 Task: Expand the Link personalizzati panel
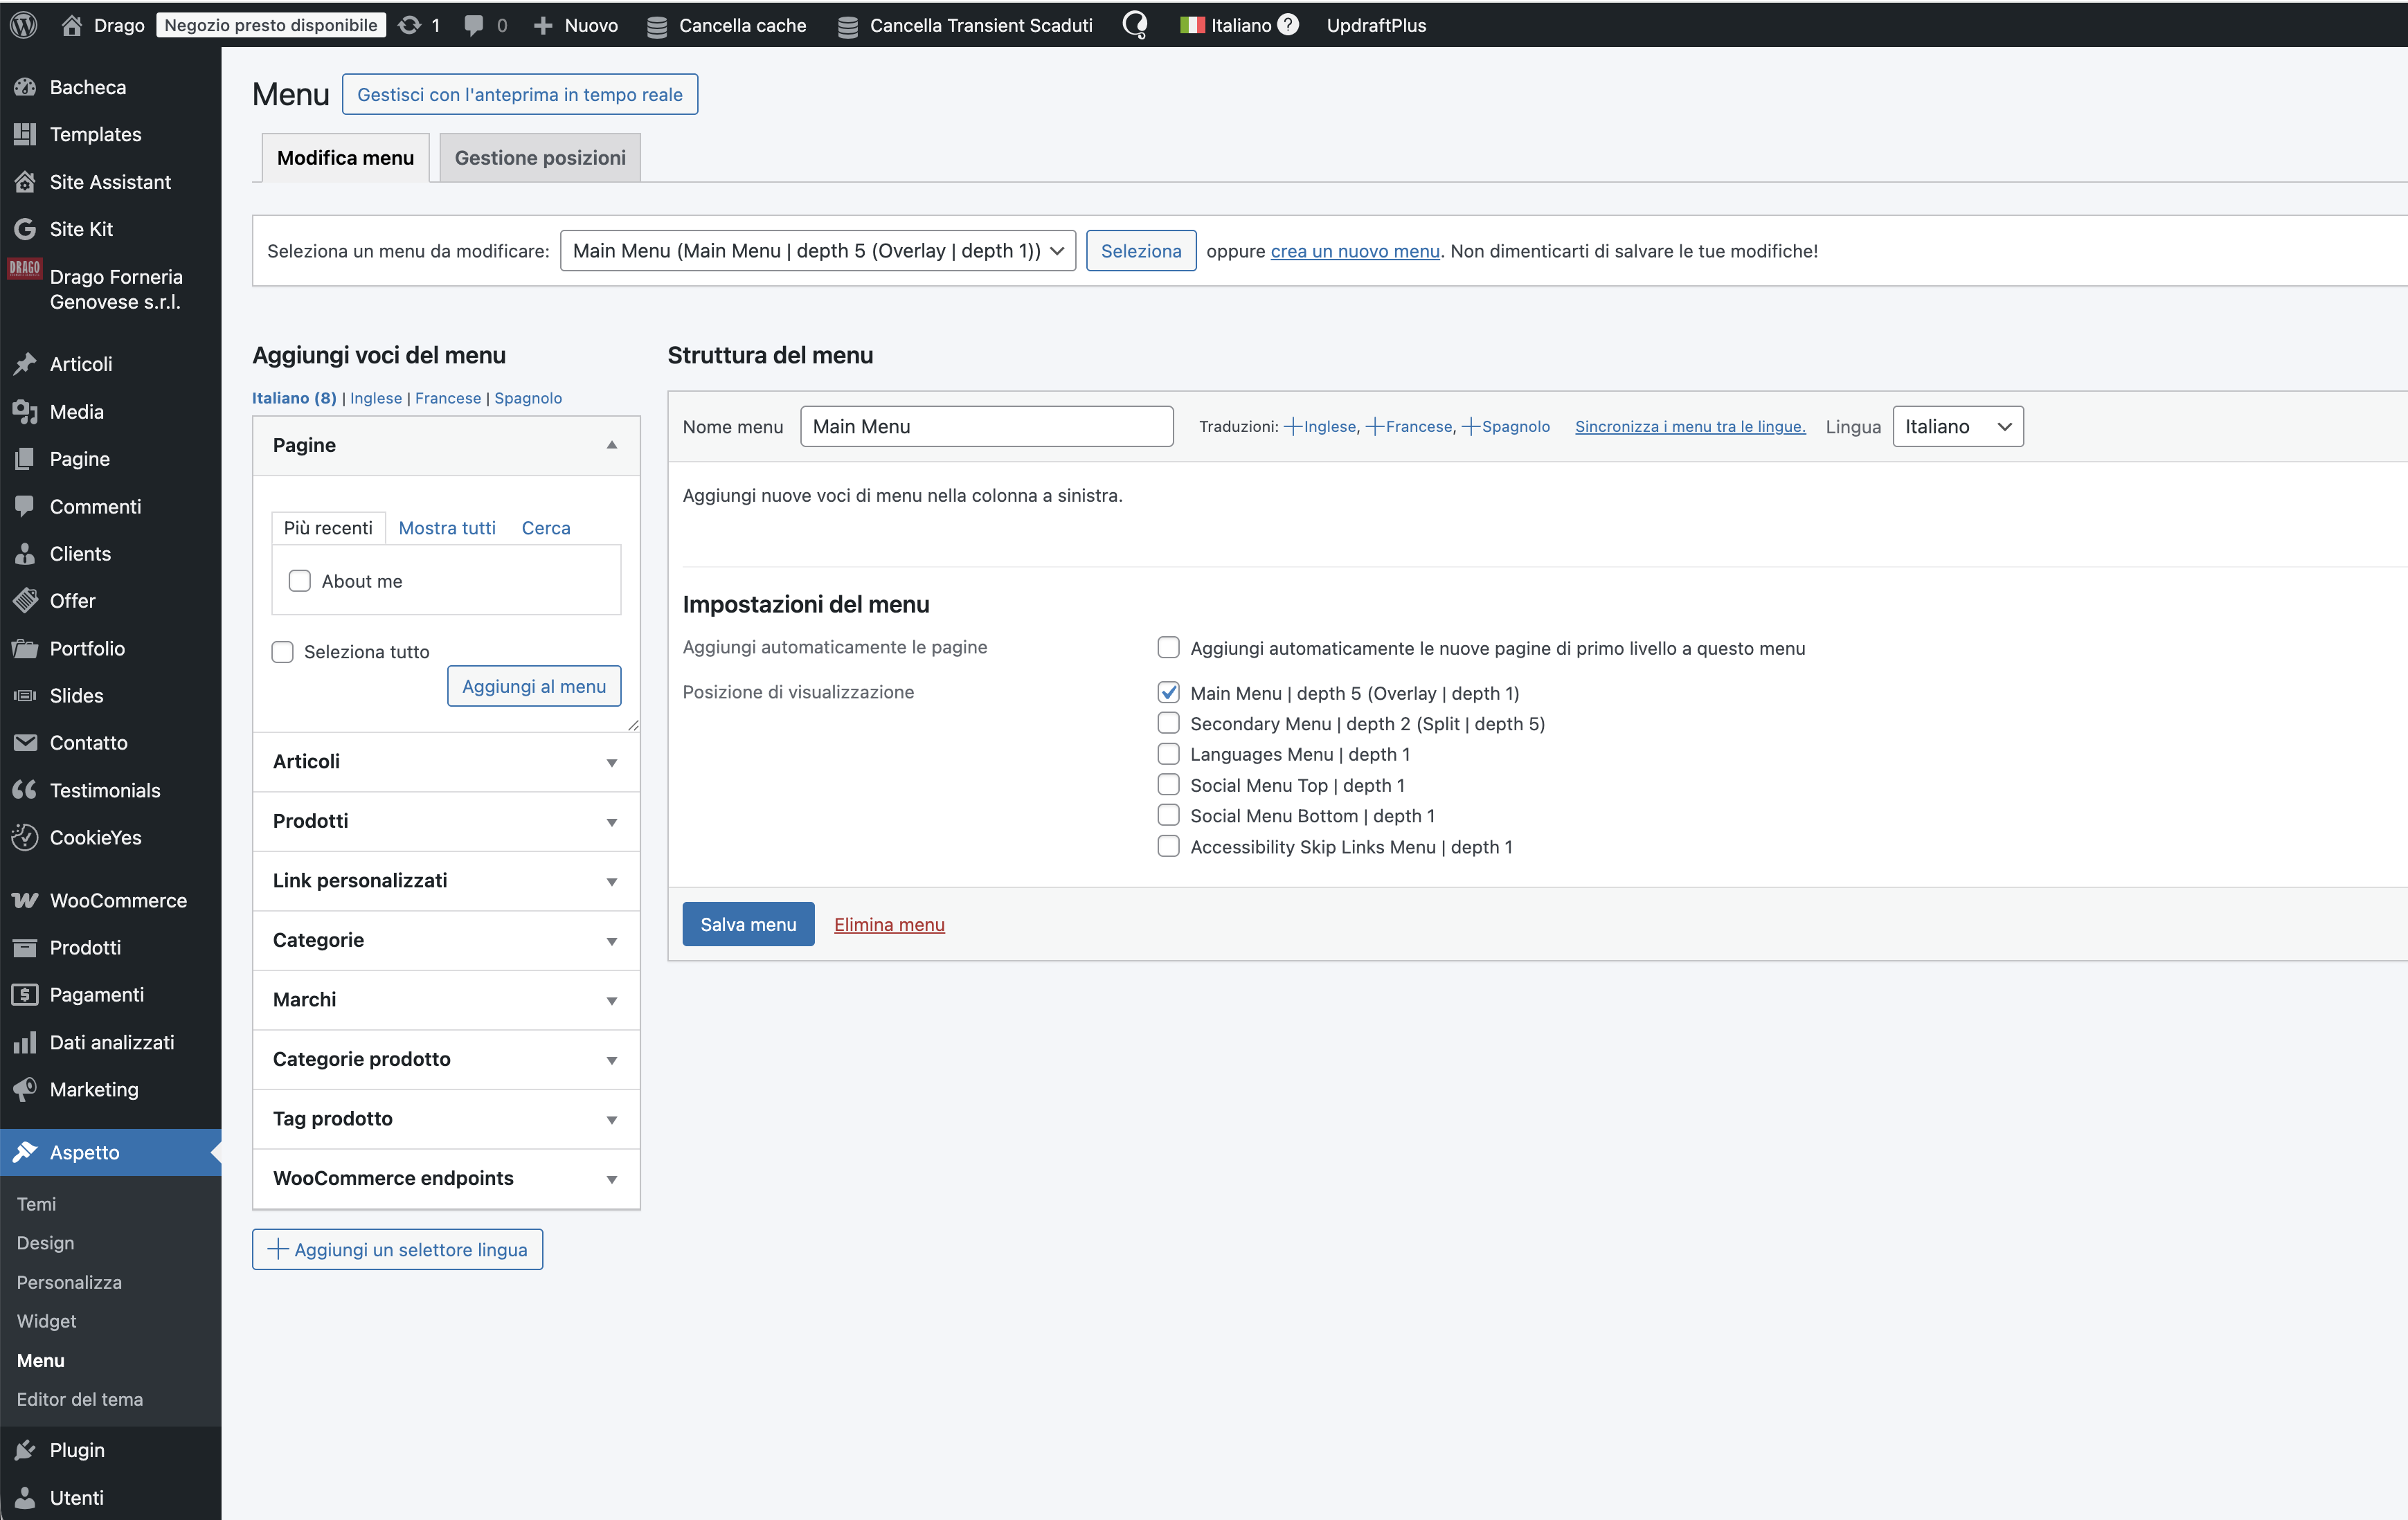(446, 880)
